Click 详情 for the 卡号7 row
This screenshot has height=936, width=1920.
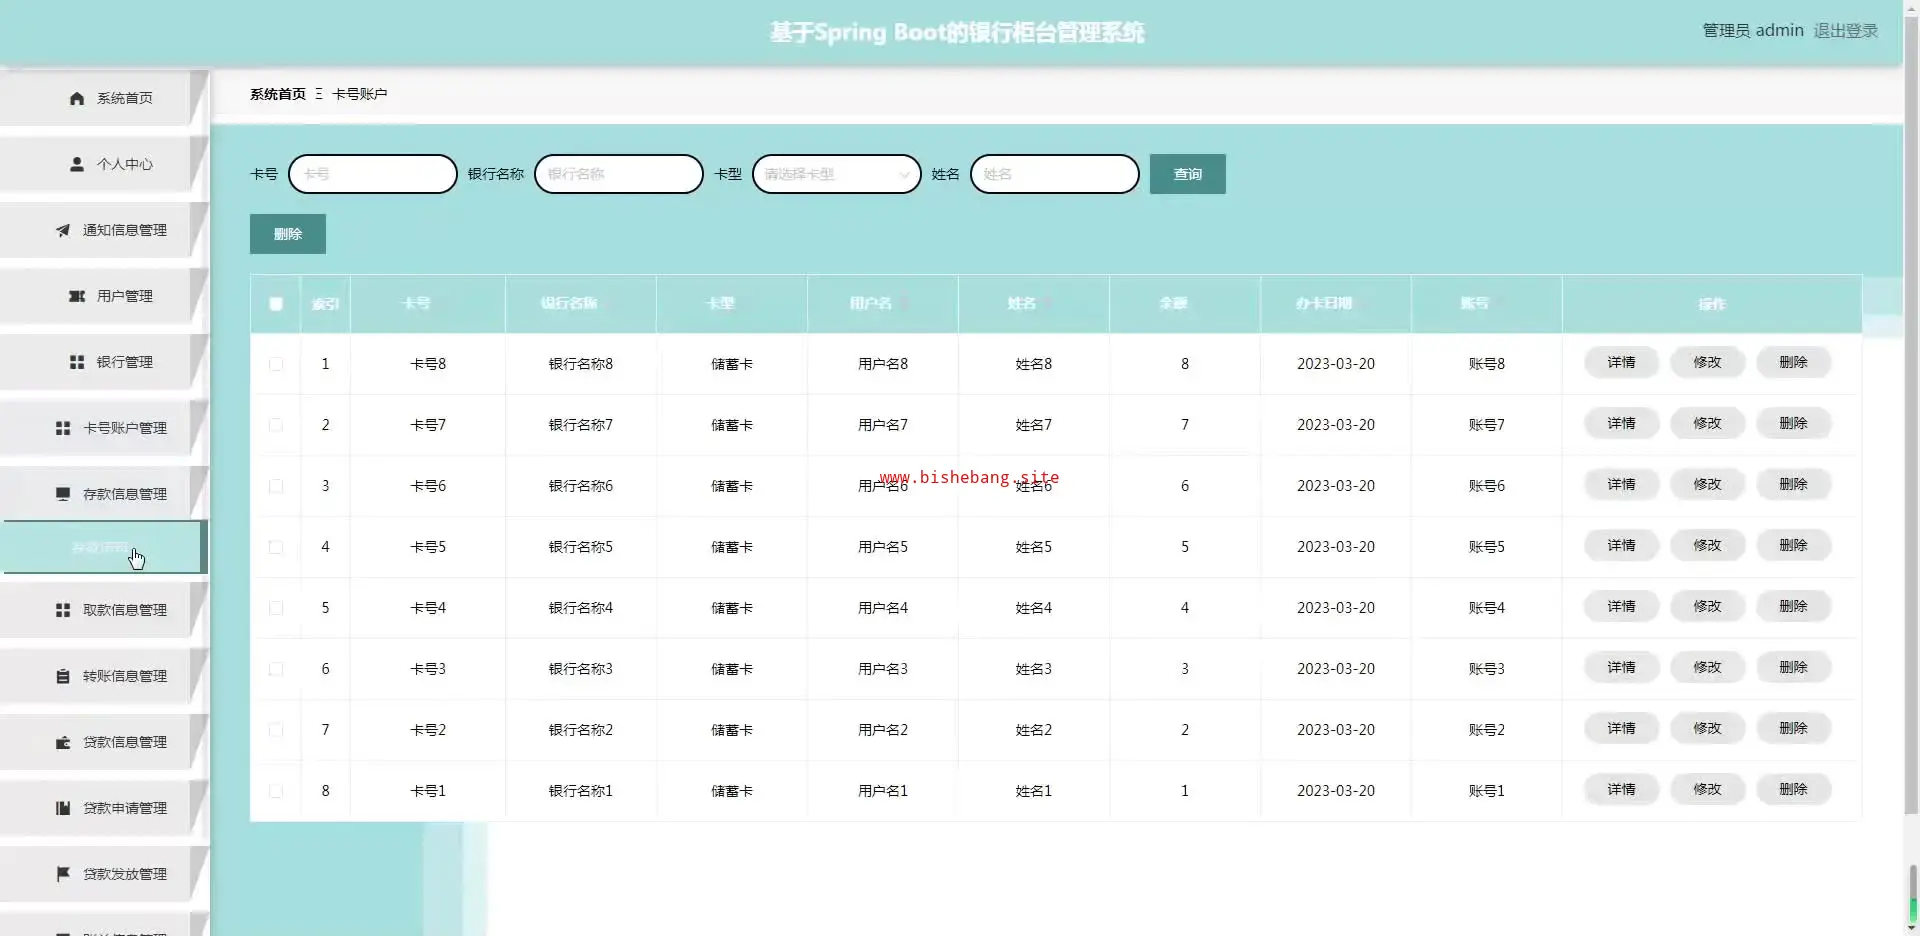(x=1621, y=424)
